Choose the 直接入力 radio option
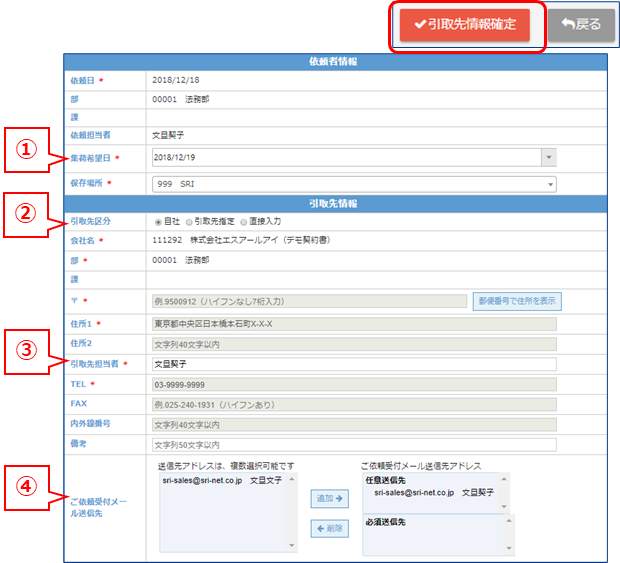This screenshot has height=563, width=620. 240,222
